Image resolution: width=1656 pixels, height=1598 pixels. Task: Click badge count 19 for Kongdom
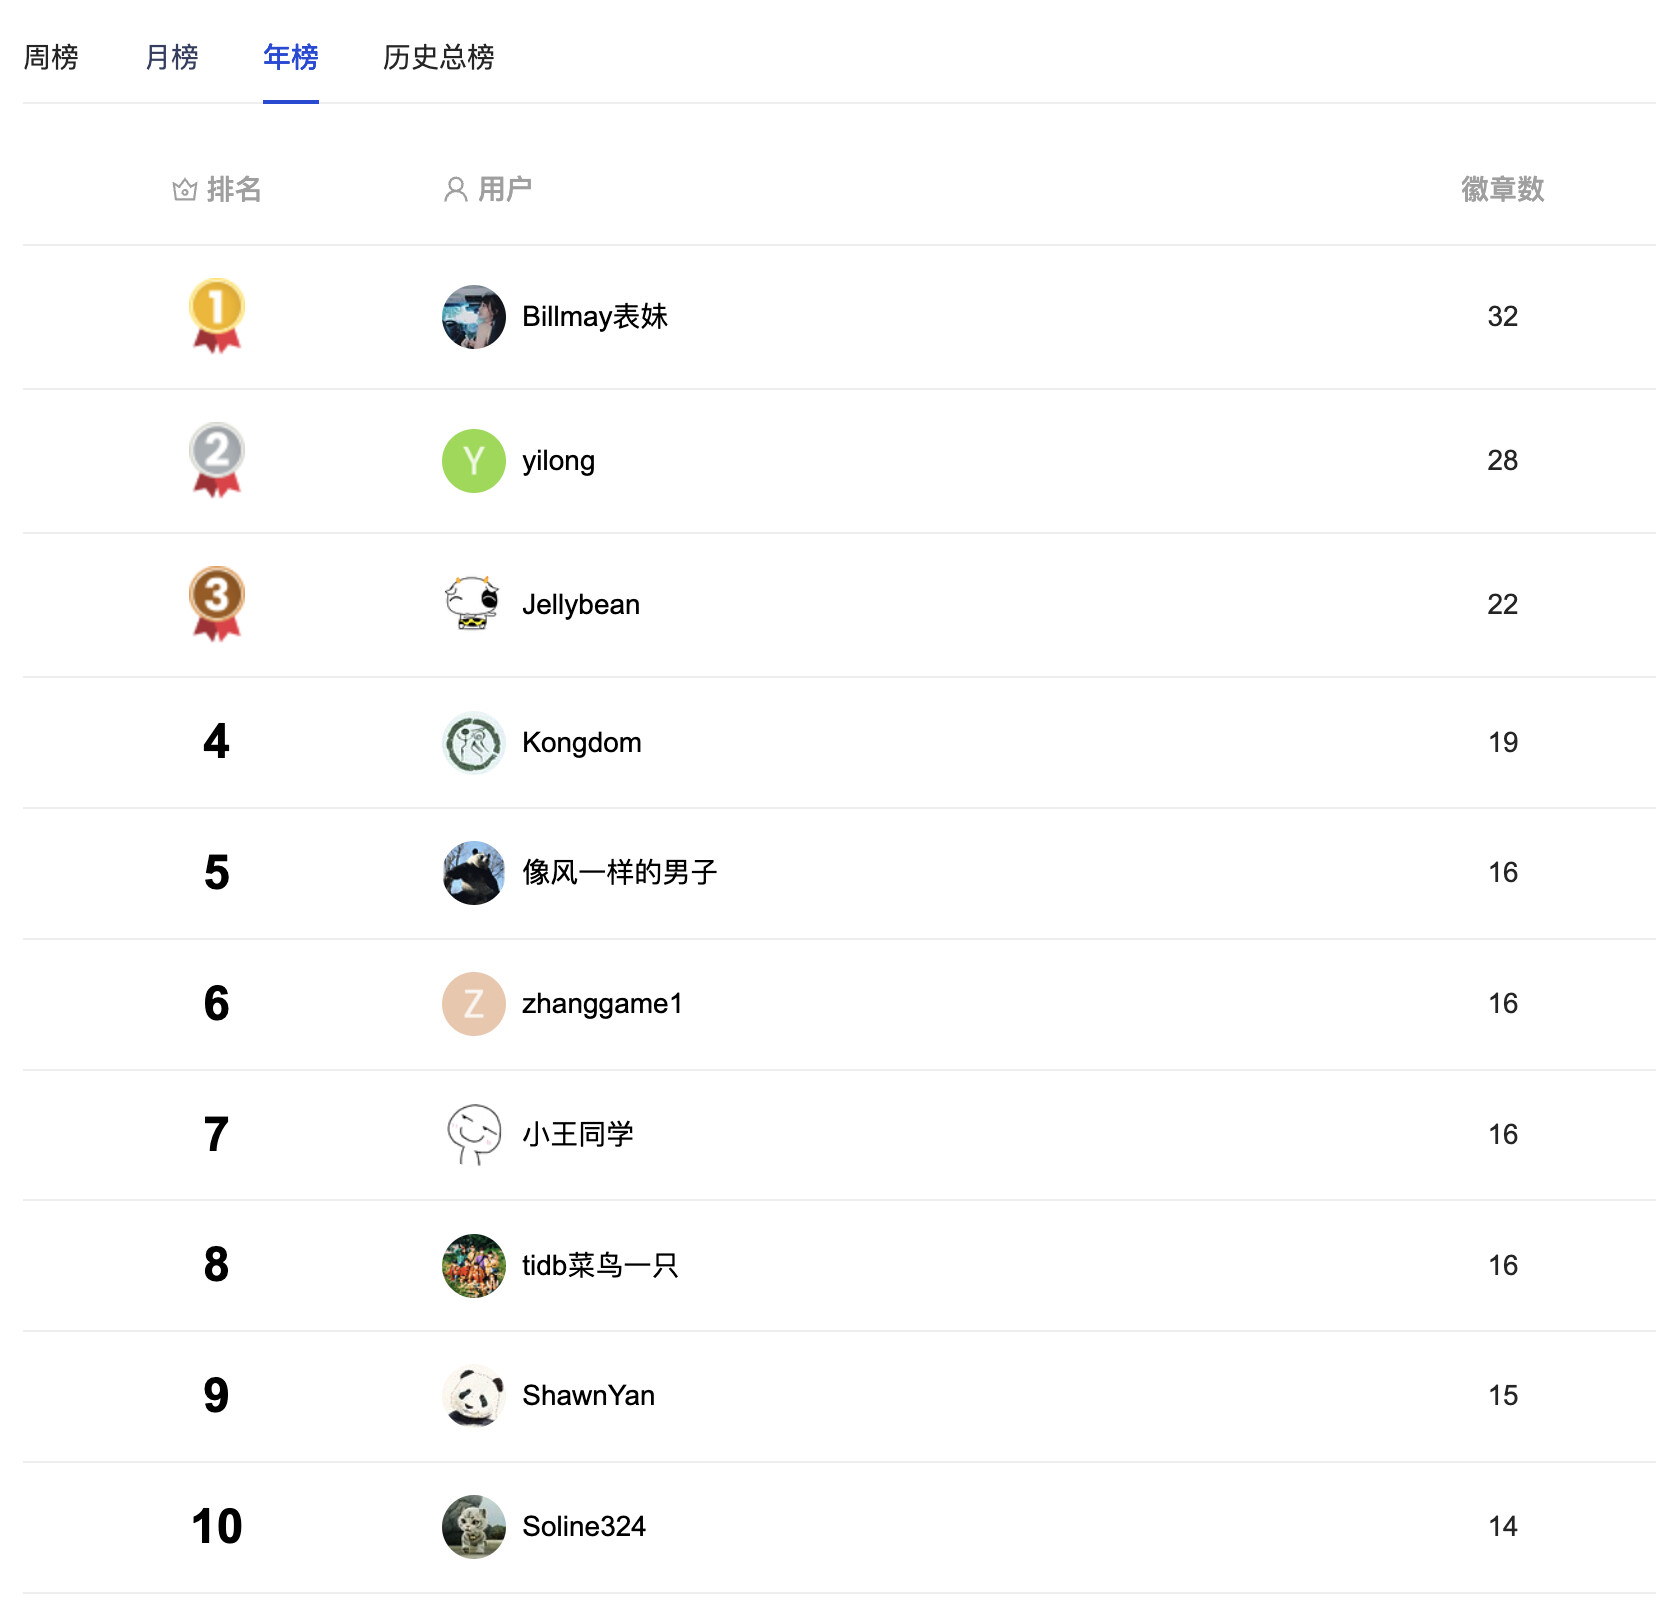1503,742
